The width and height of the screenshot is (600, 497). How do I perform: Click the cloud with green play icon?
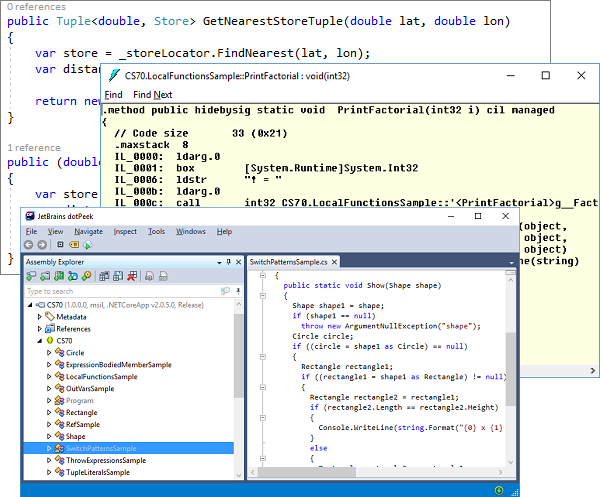click(x=88, y=245)
